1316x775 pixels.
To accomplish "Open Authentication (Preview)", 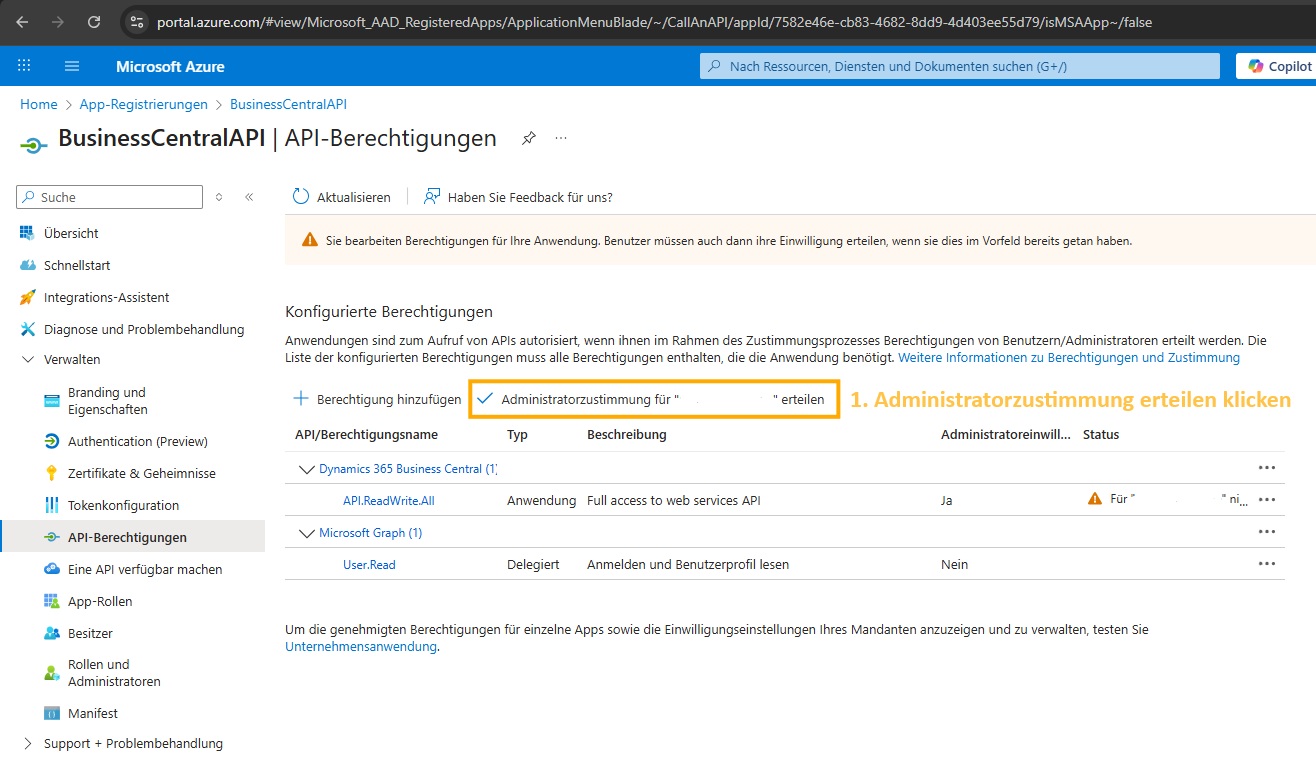I will tap(138, 441).
